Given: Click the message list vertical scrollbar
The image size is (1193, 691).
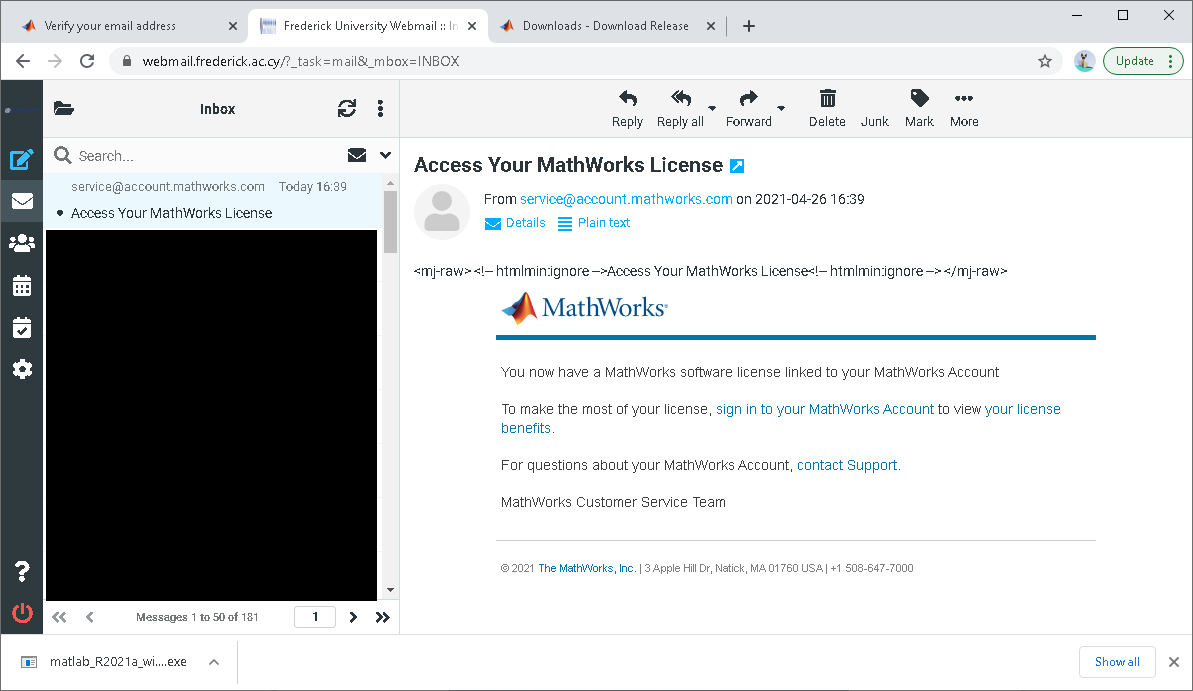Looking at the screenshot, I should click(390, 400).
